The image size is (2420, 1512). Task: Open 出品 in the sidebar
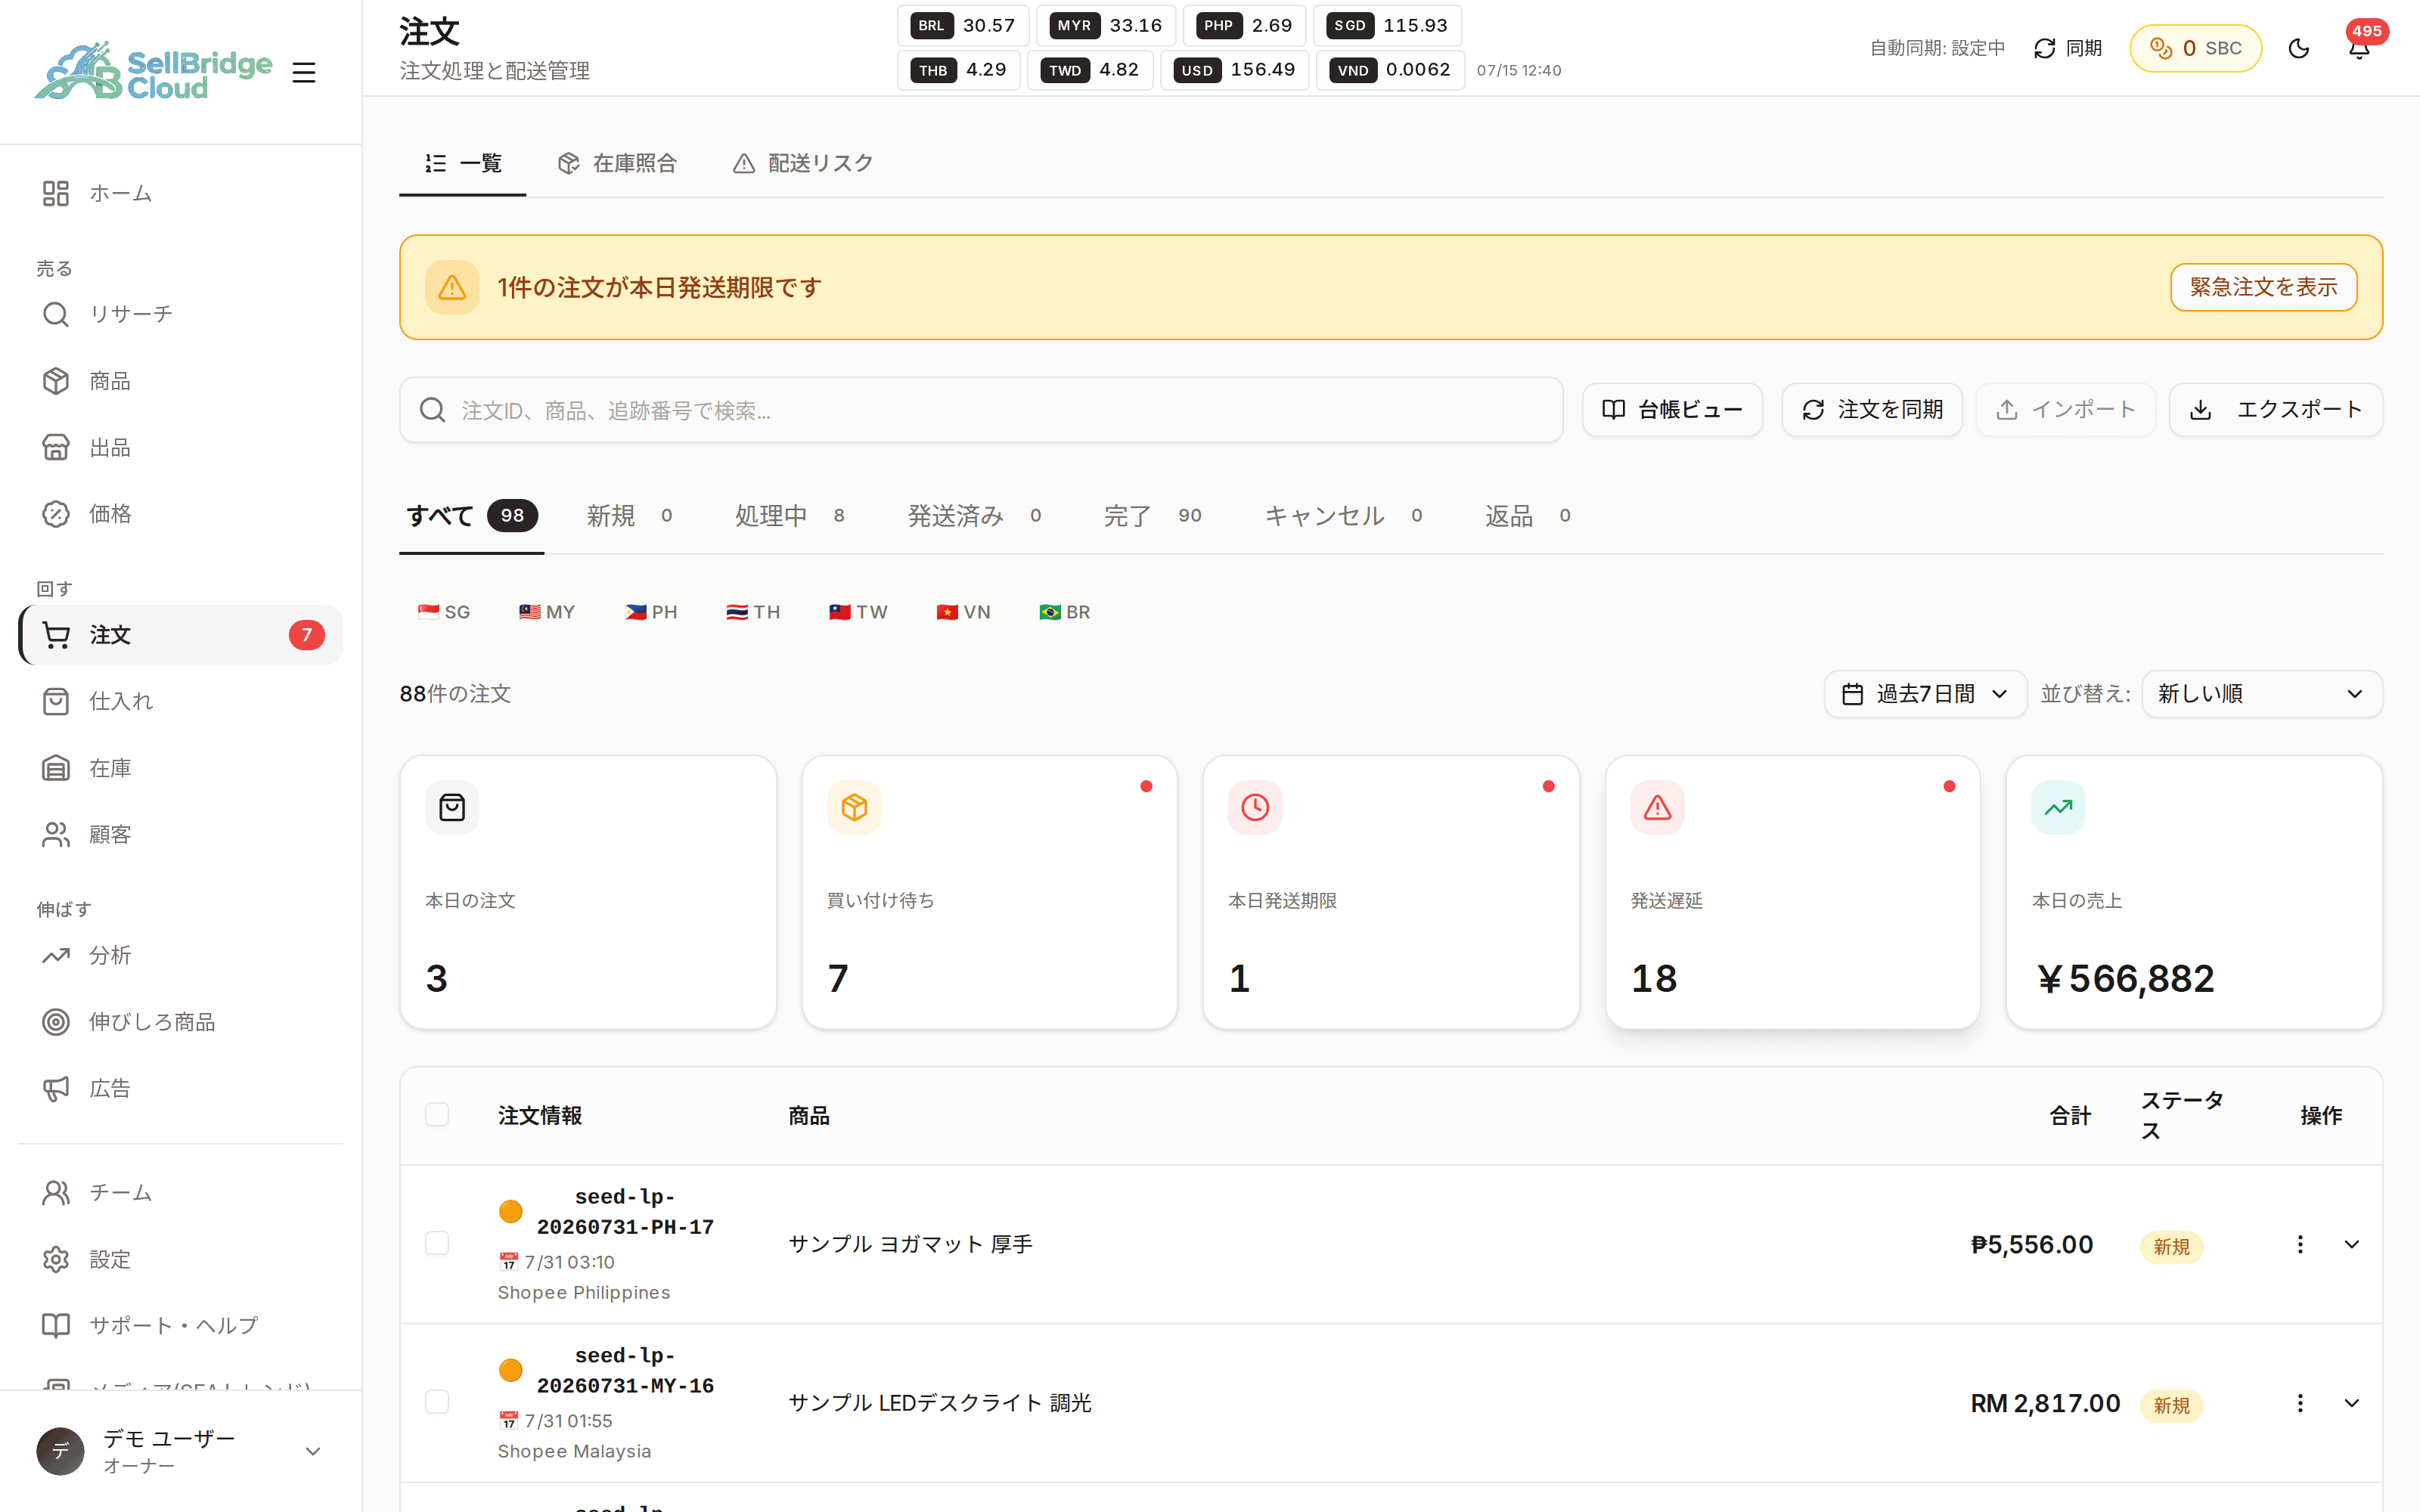pyautogui.click(x=181, y=447)
